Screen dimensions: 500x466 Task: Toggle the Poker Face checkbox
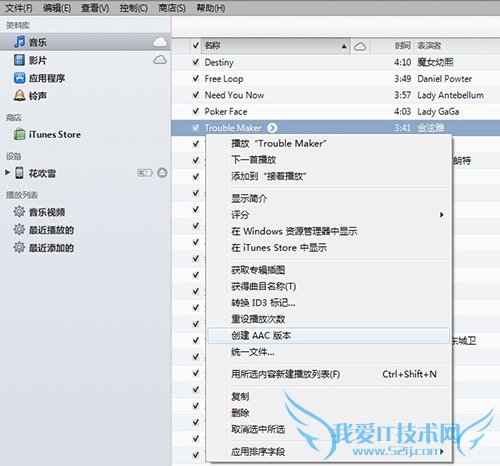tap(196, 111)
